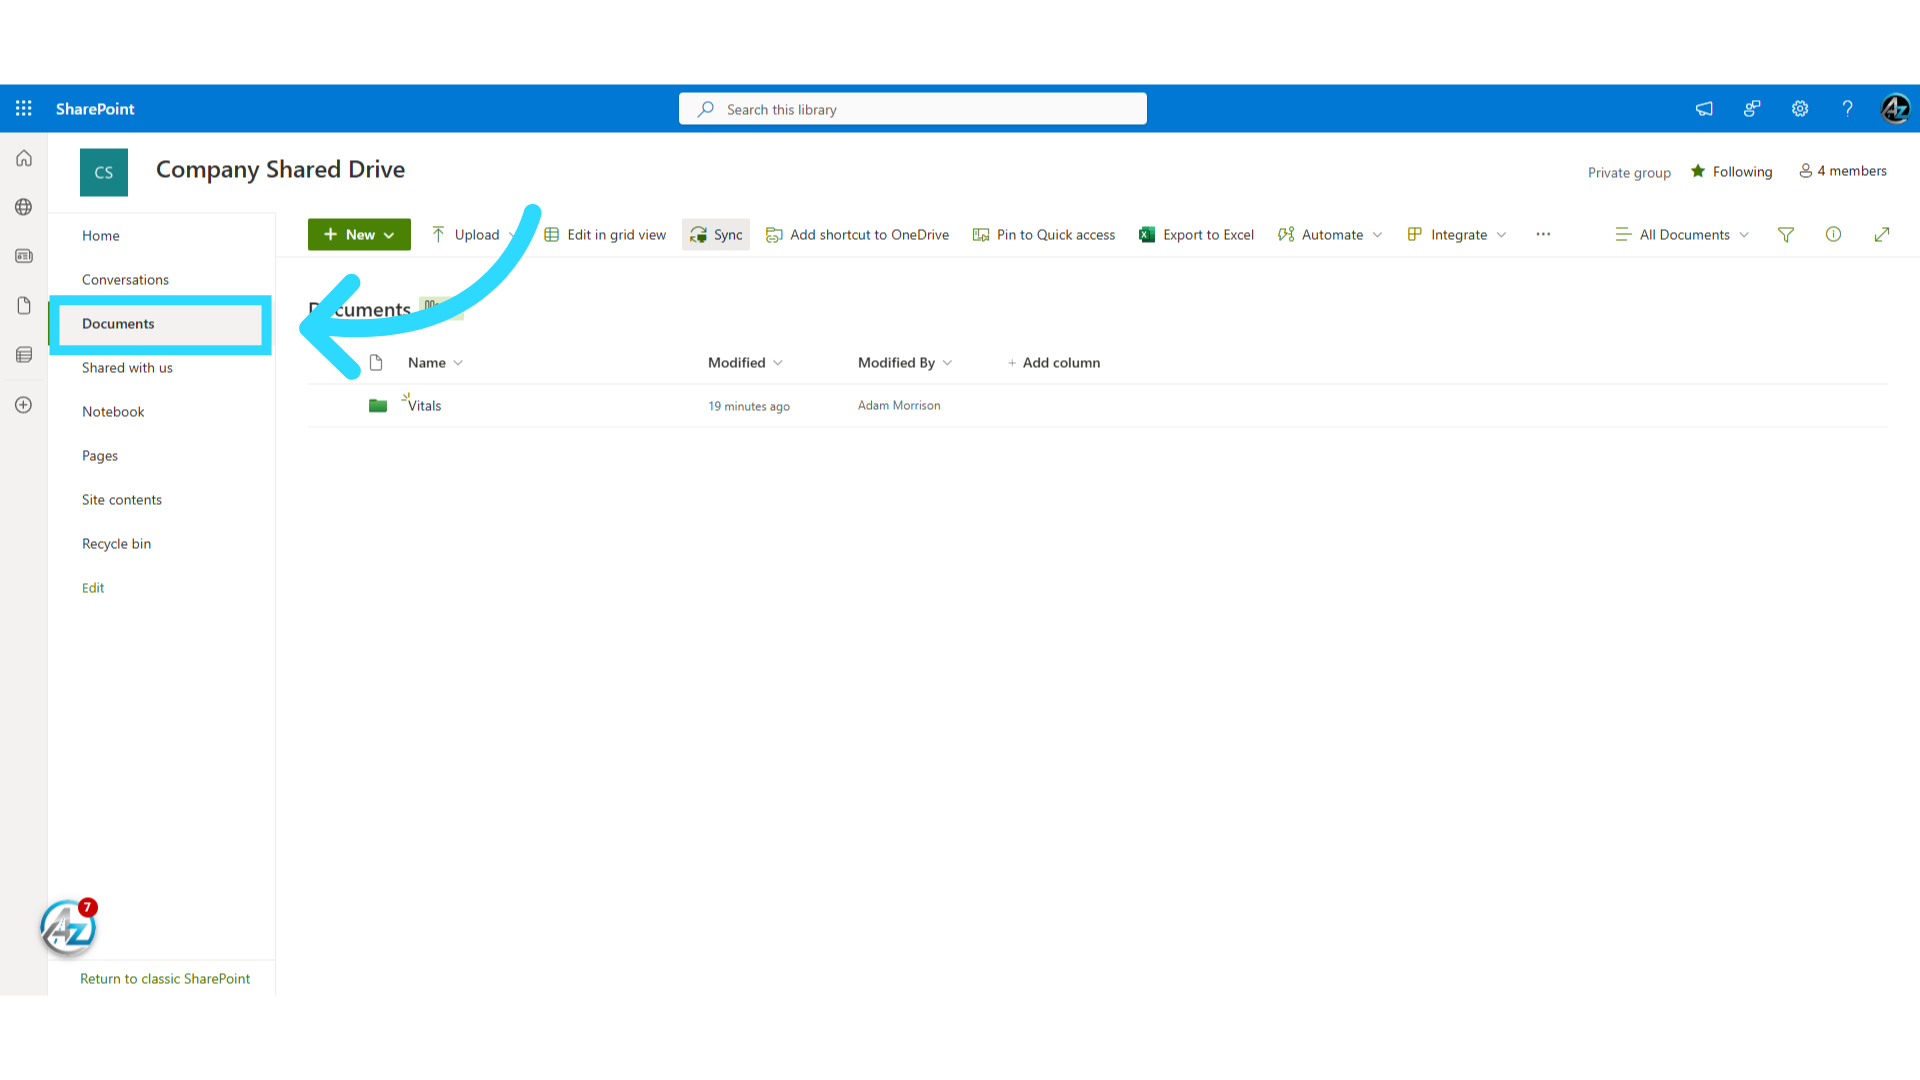Screen dimensions: 1920x1080
Task: Click Return to classic SharePoint
Action: (165, 979)
